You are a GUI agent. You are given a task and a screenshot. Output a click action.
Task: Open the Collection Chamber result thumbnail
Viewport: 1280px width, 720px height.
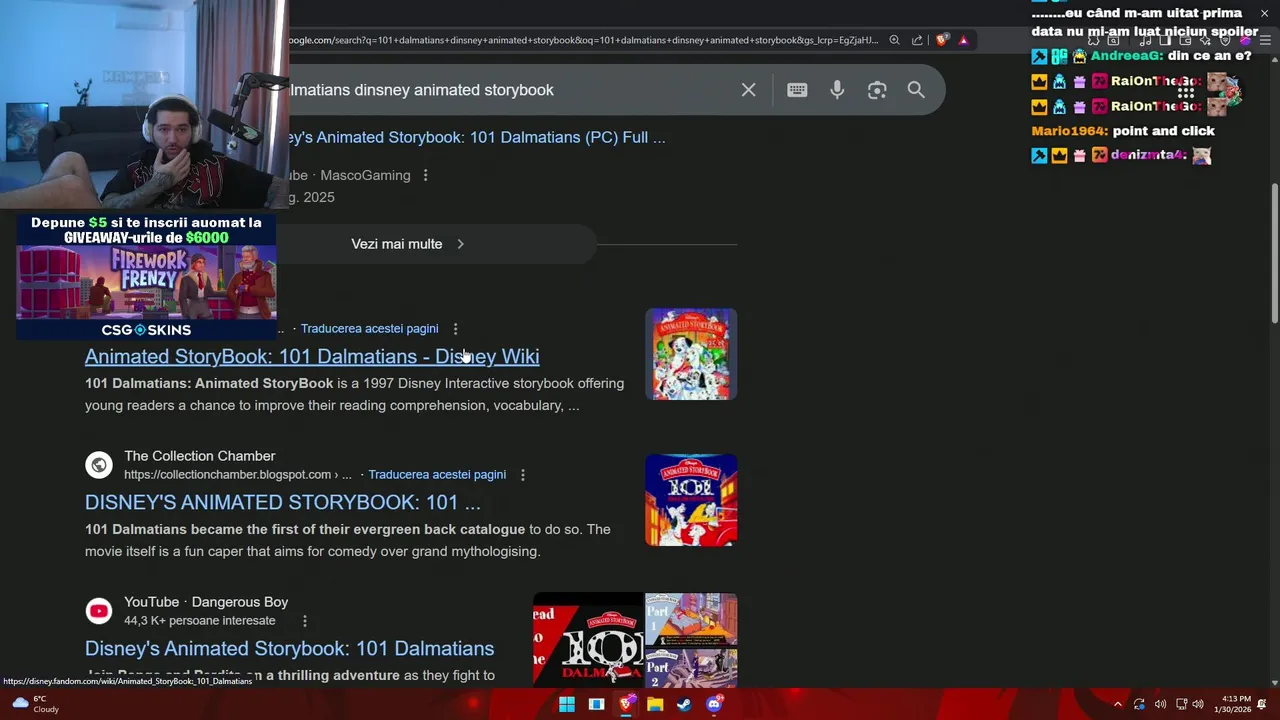point(691,500)
